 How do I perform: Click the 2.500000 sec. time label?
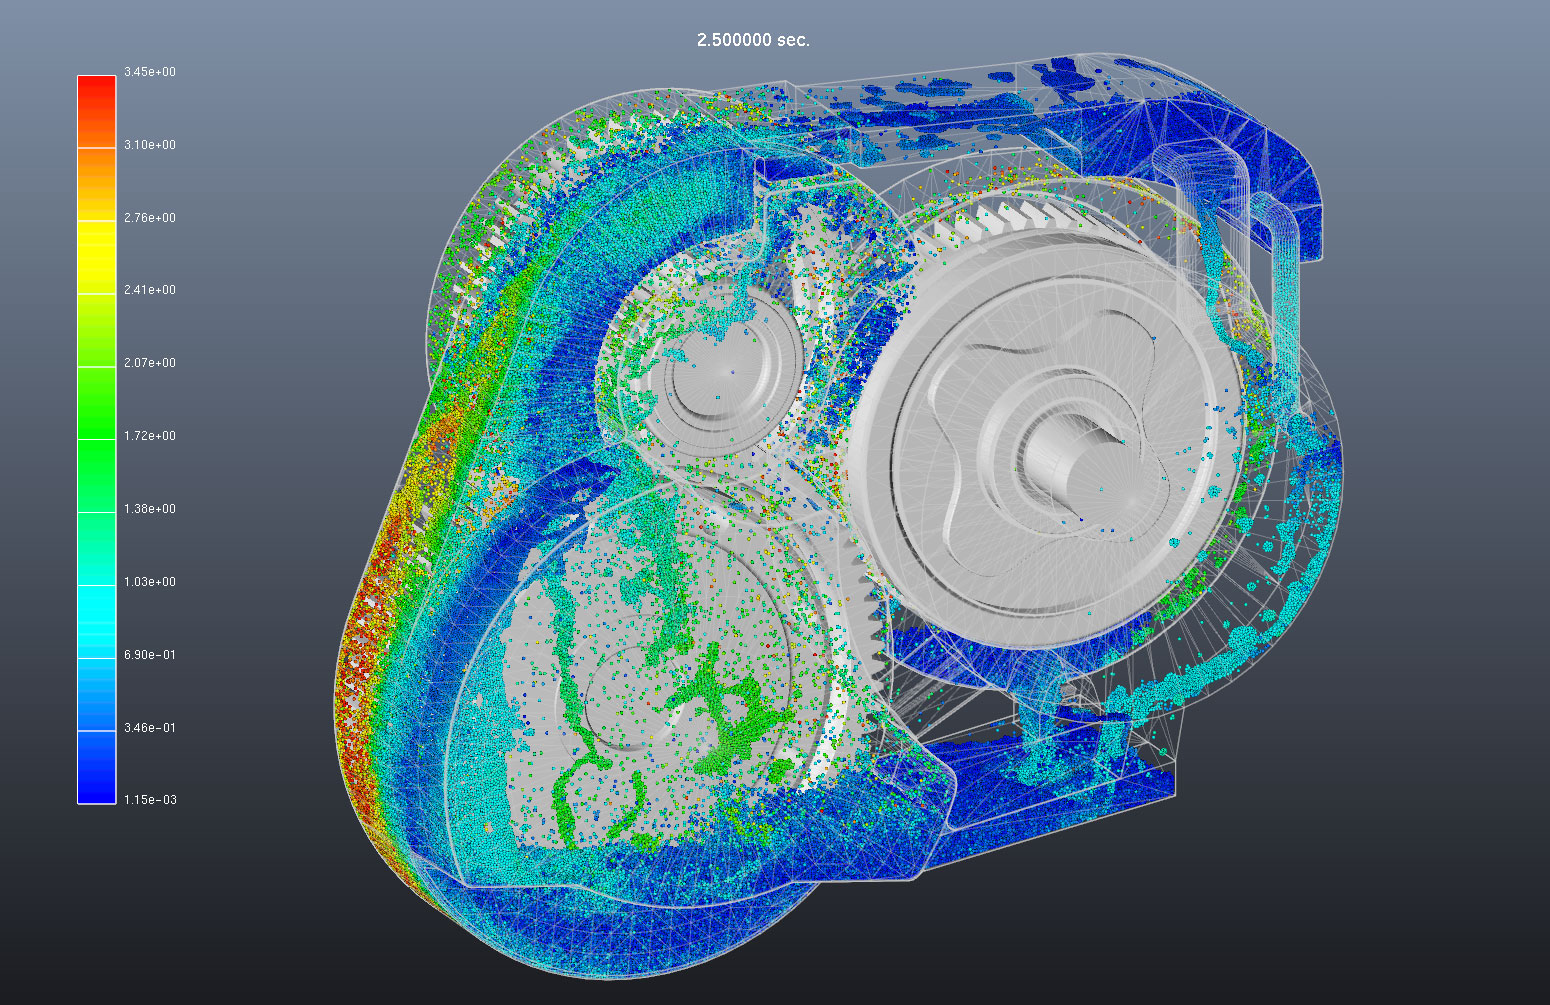pos(753,40)
